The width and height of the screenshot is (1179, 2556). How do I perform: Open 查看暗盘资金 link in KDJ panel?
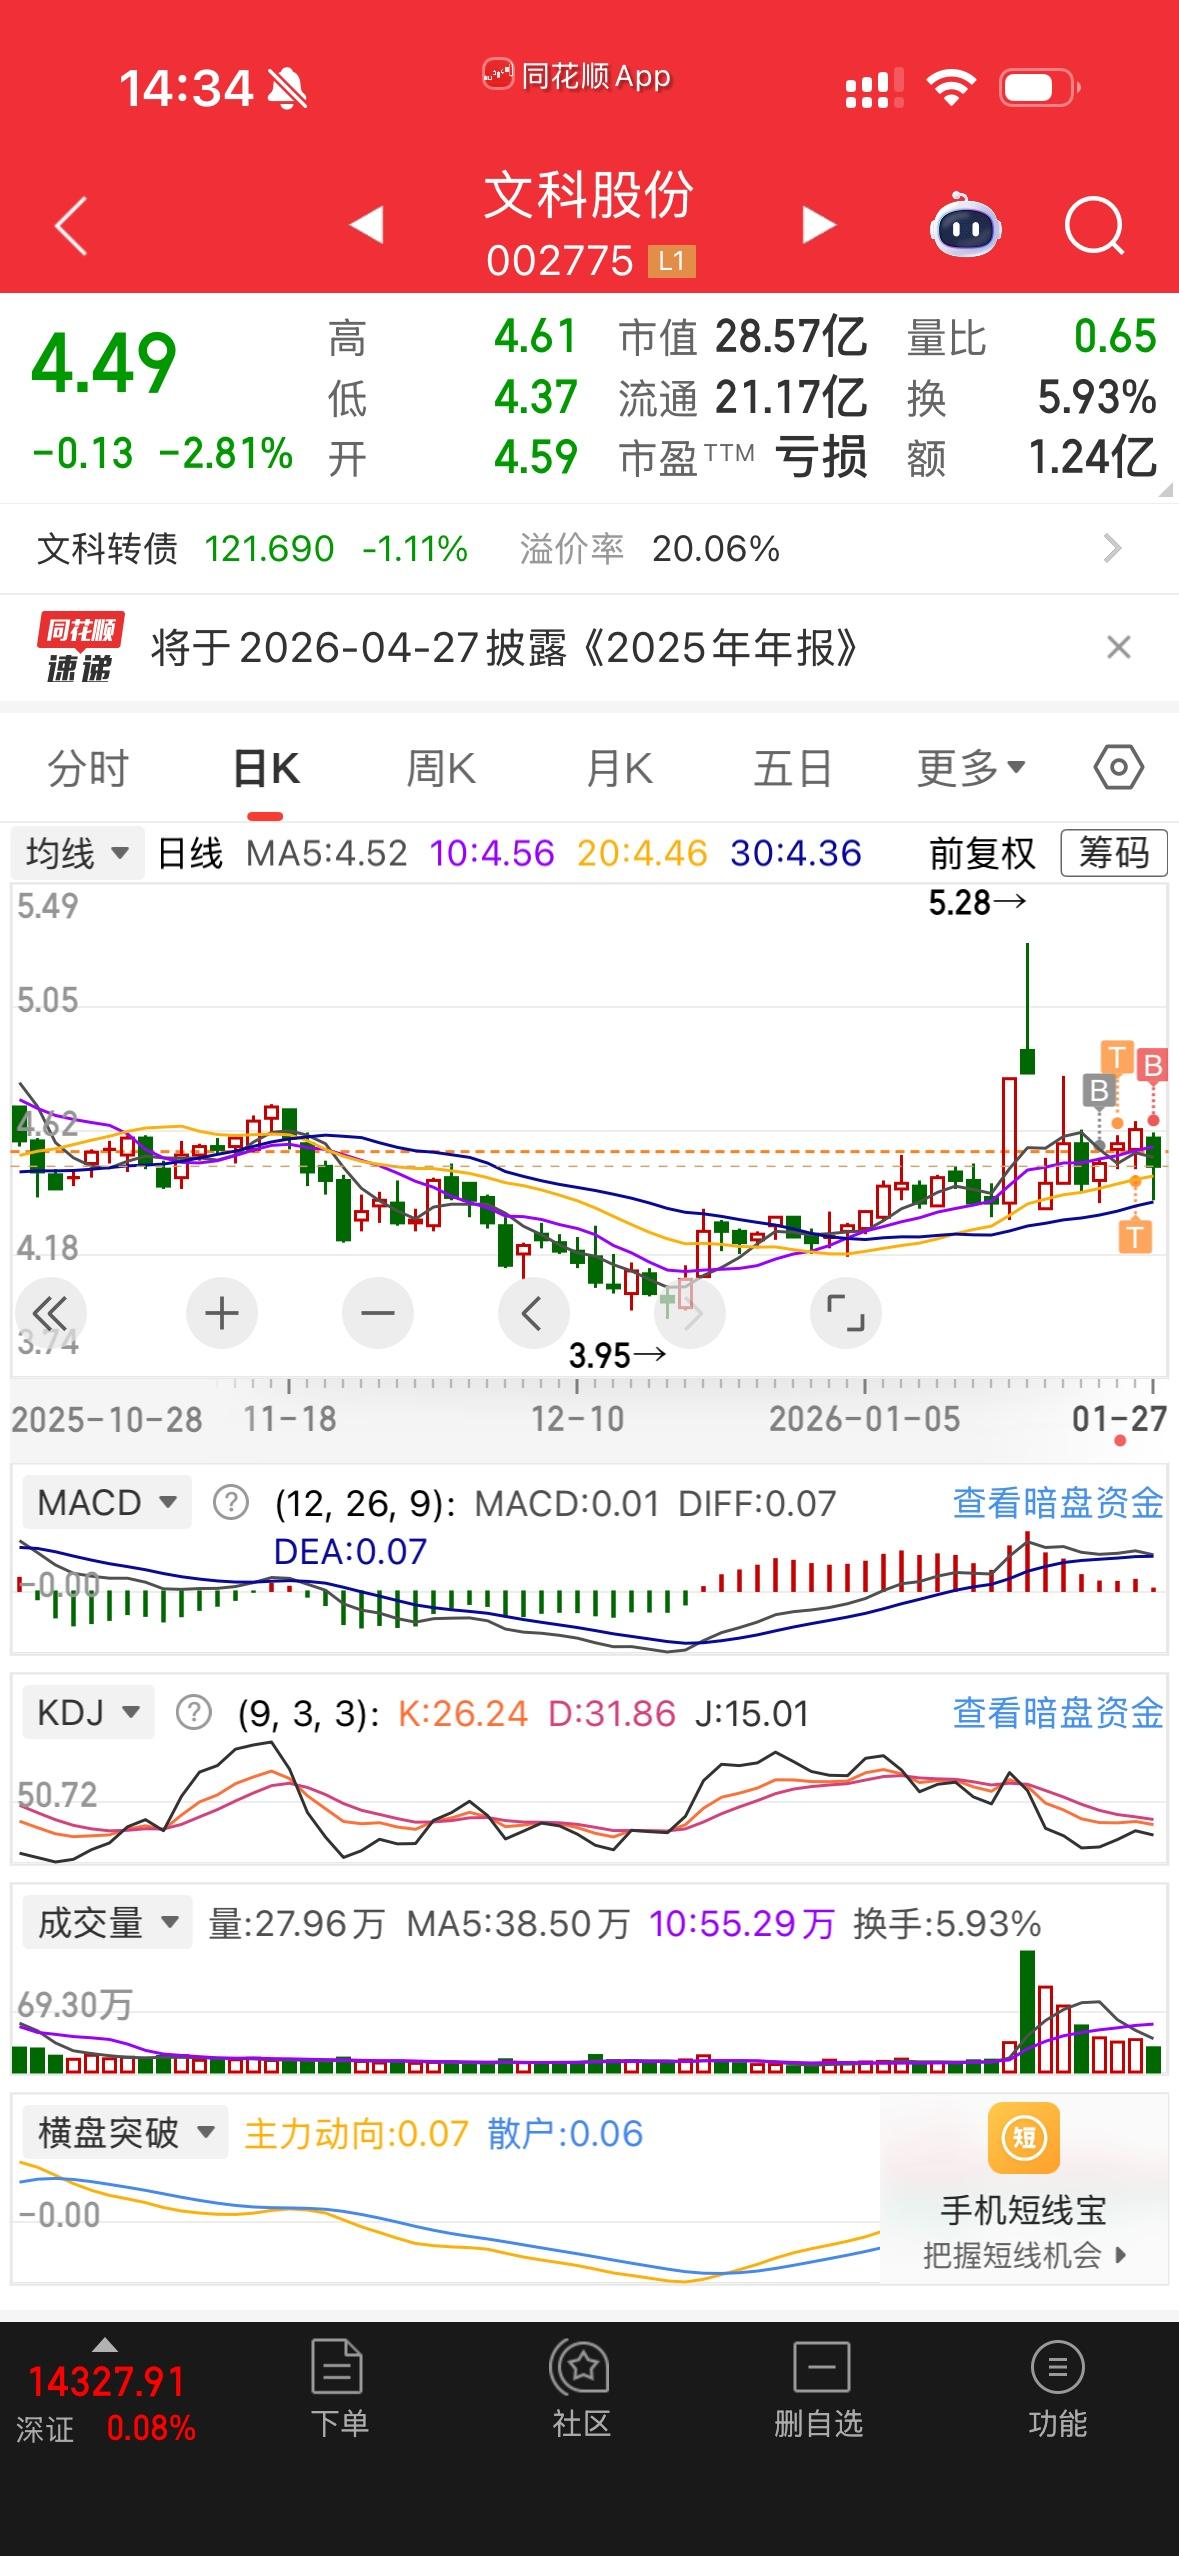tap(1058, 1713)
